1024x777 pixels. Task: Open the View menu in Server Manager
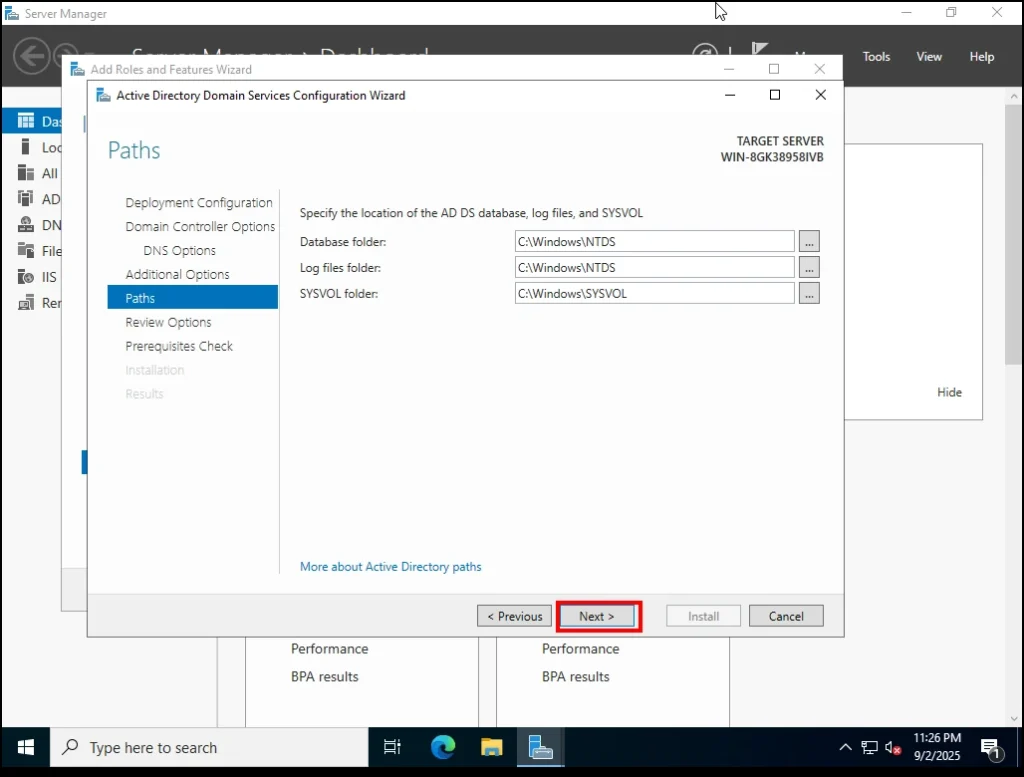(929, 57)
